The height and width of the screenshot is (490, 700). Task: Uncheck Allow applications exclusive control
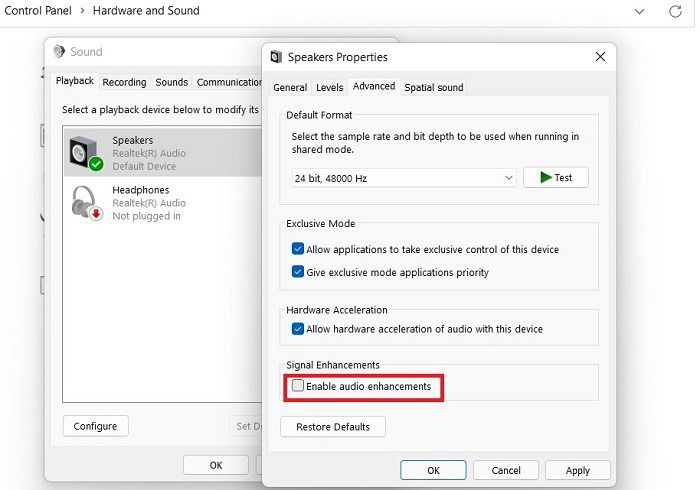click(297, 248)
